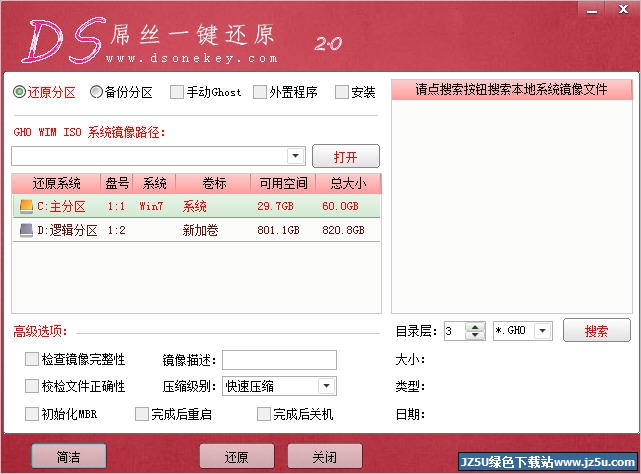The width and height of the screenshot is (641, 474).
Task: Select the 还原分区 radio button
Action: (x=19, y=92)
